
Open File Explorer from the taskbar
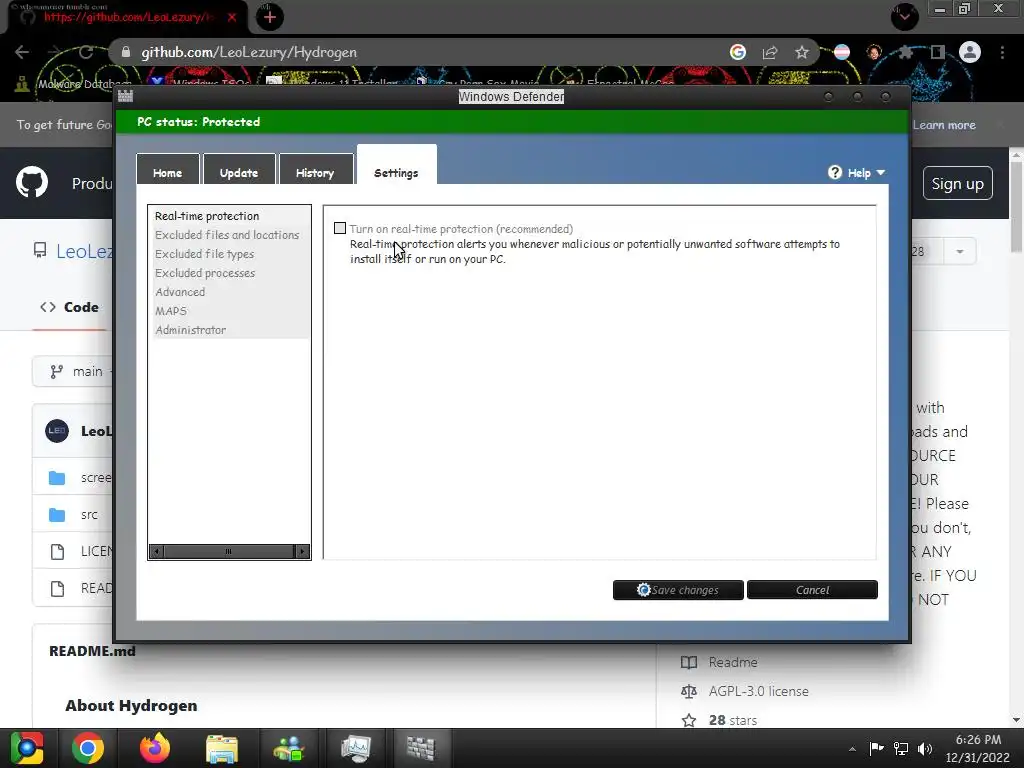point(222,748)
